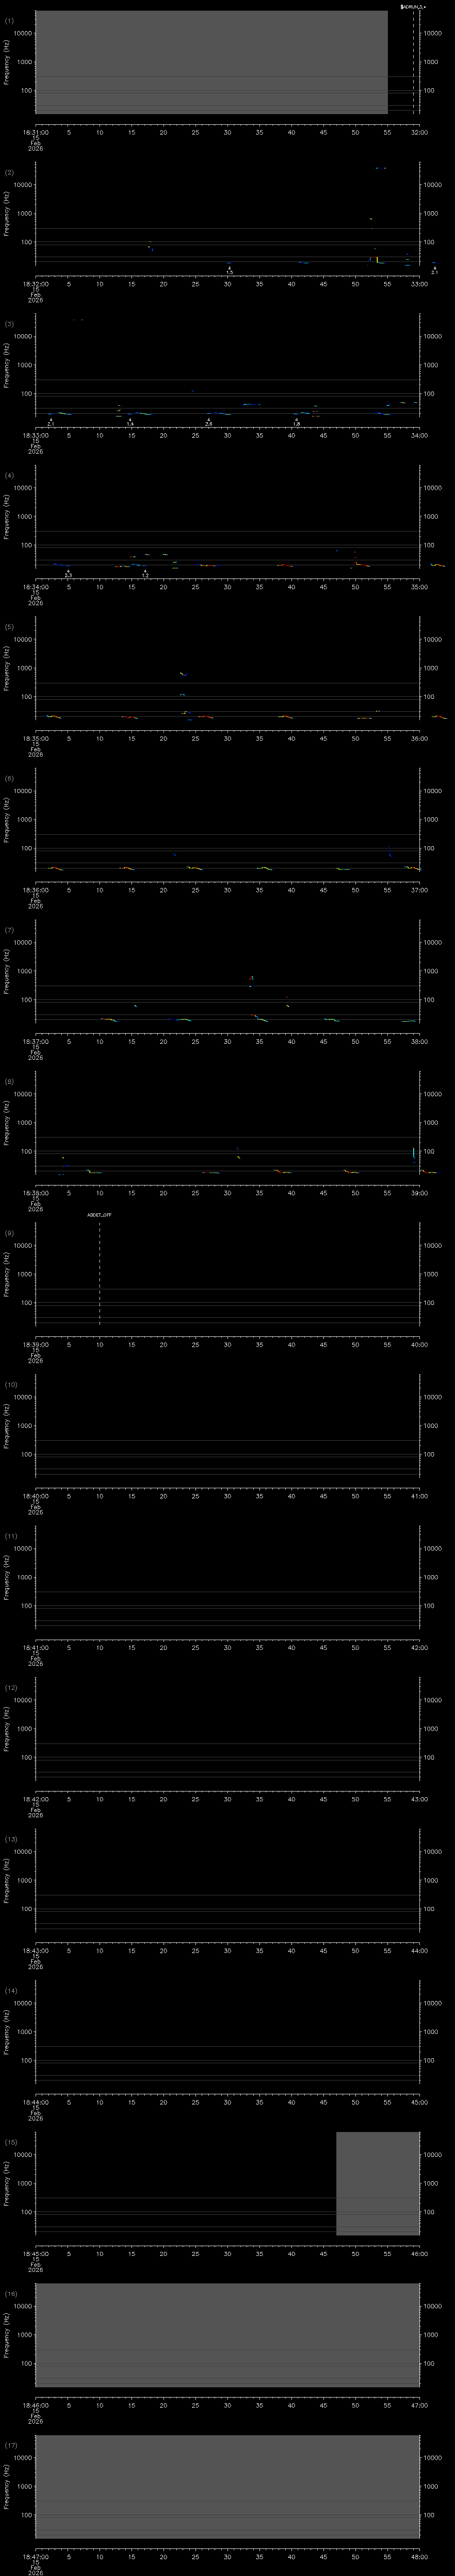Click the panel number (17) label
Viewport: 455px width, 2576px height.
click(x=11, y=2446)
